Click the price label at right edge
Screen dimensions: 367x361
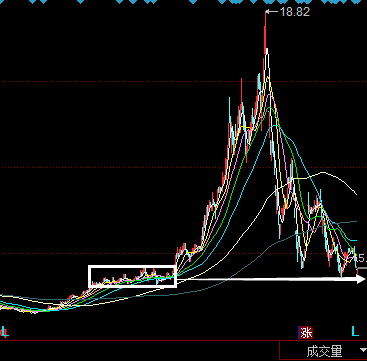coord(362,257)
